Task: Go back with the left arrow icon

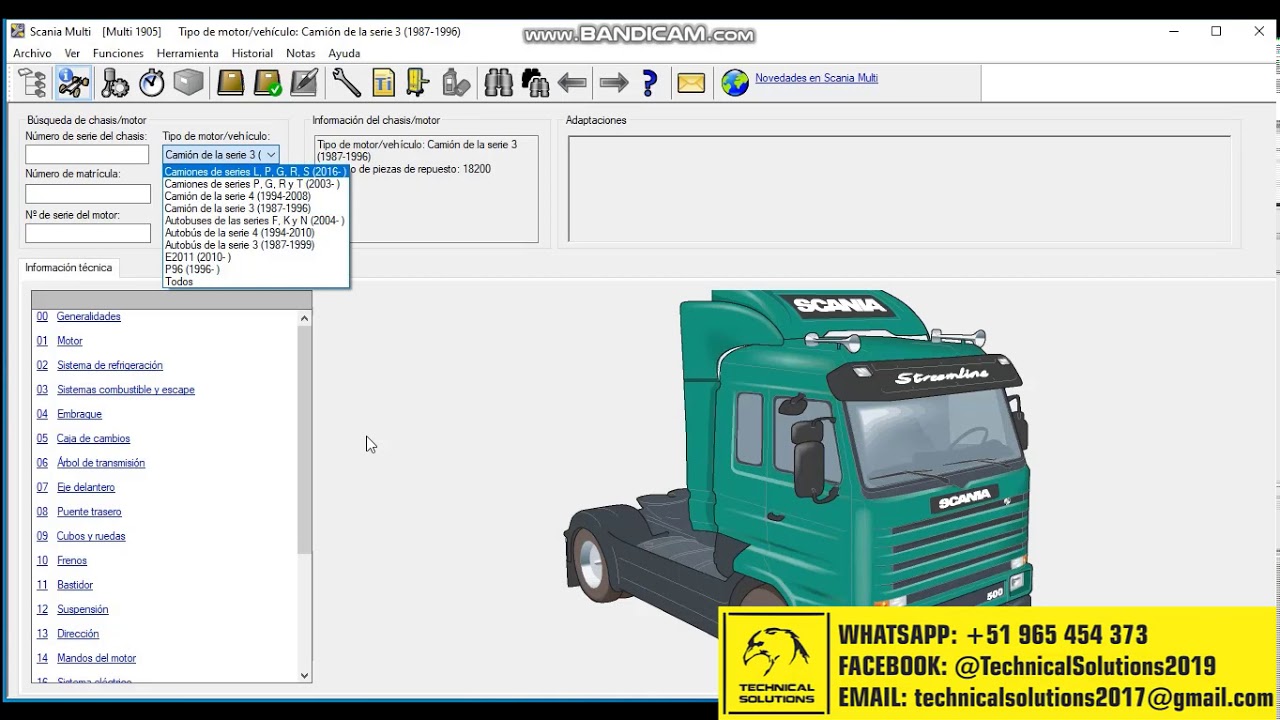Action: pos(572,82)
